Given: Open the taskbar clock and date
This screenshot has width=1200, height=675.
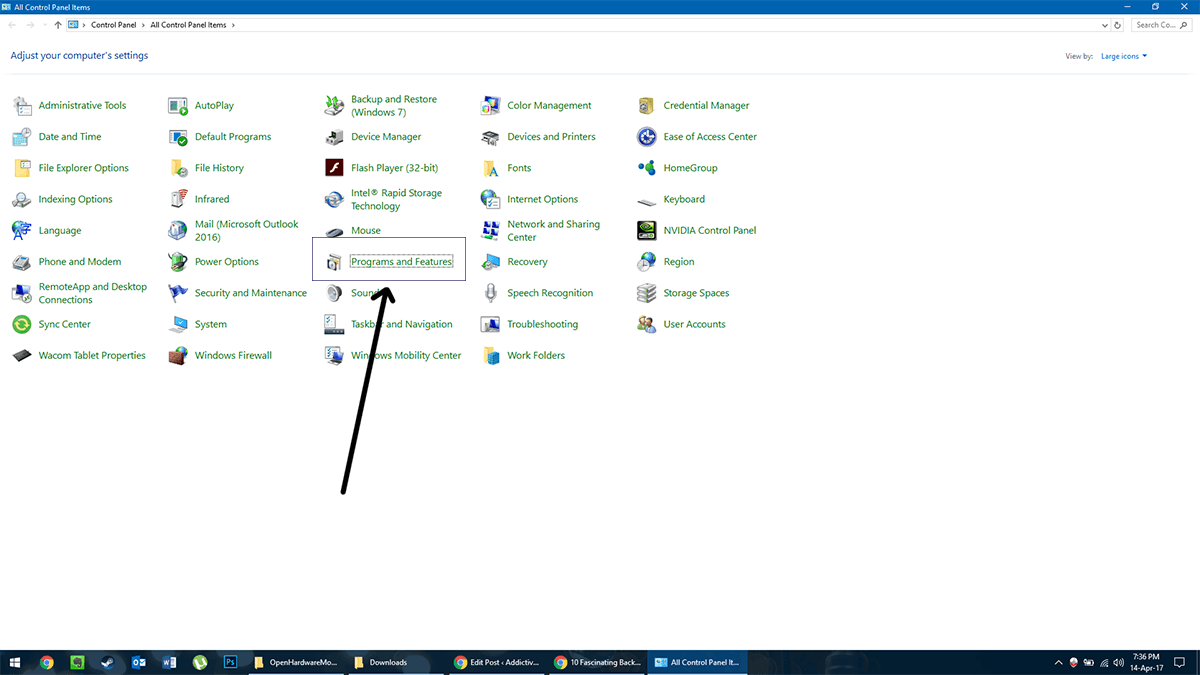Looking at the screenshot, I should click(1145, 662).
